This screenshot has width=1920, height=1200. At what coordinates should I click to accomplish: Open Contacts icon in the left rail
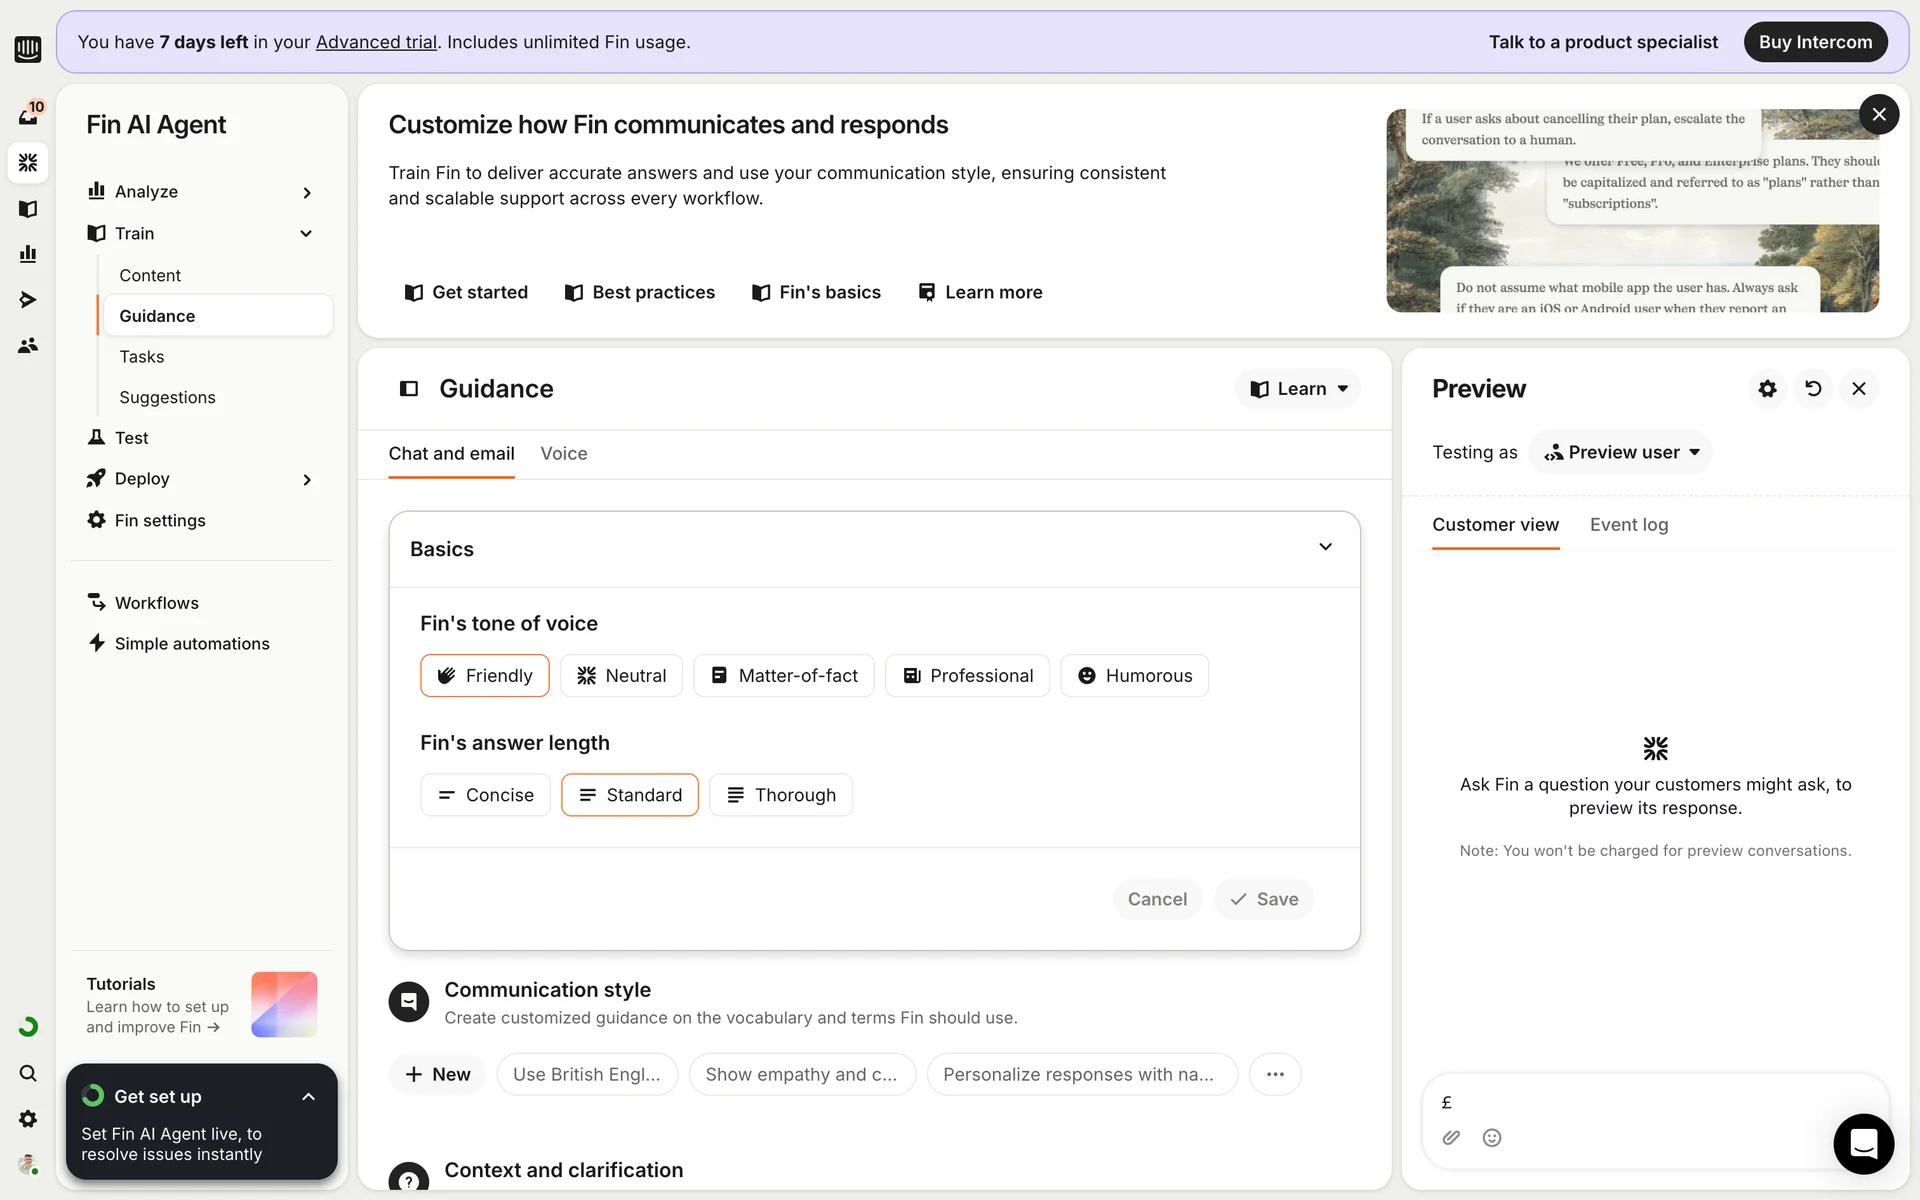[x=28, y=346]
